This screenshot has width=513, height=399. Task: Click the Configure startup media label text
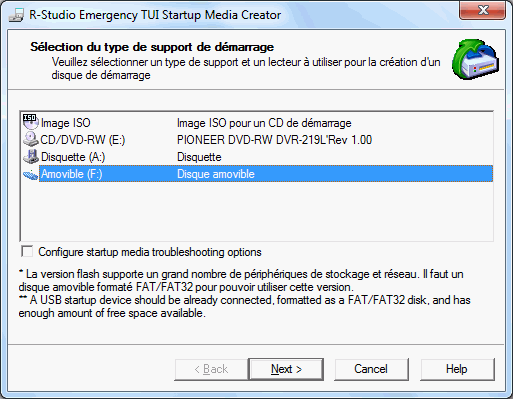coord(150,252)
